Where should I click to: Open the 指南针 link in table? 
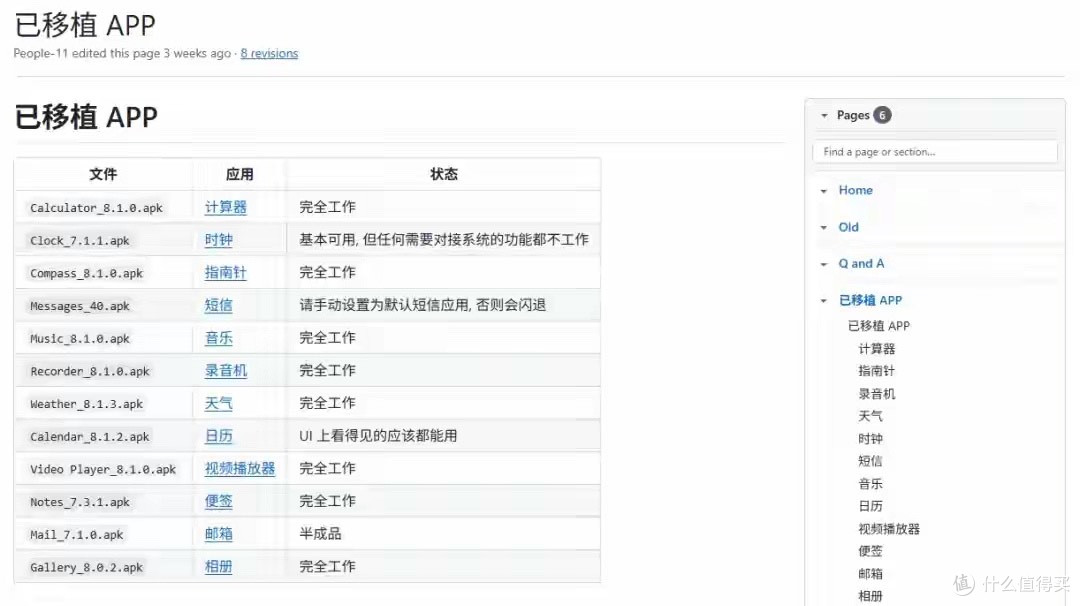pos(225,273)
